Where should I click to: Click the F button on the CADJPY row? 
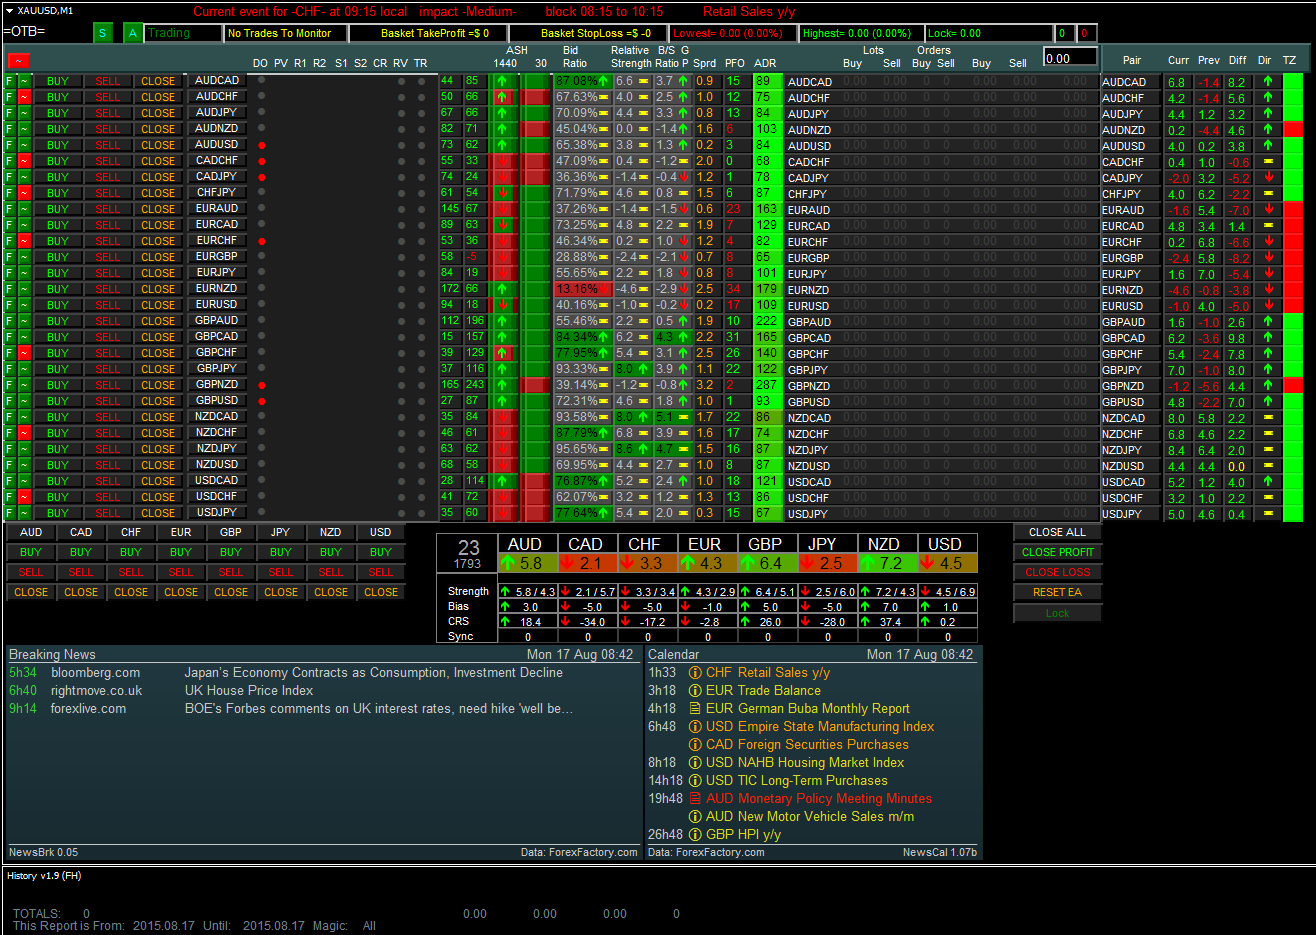click(10, 177)
